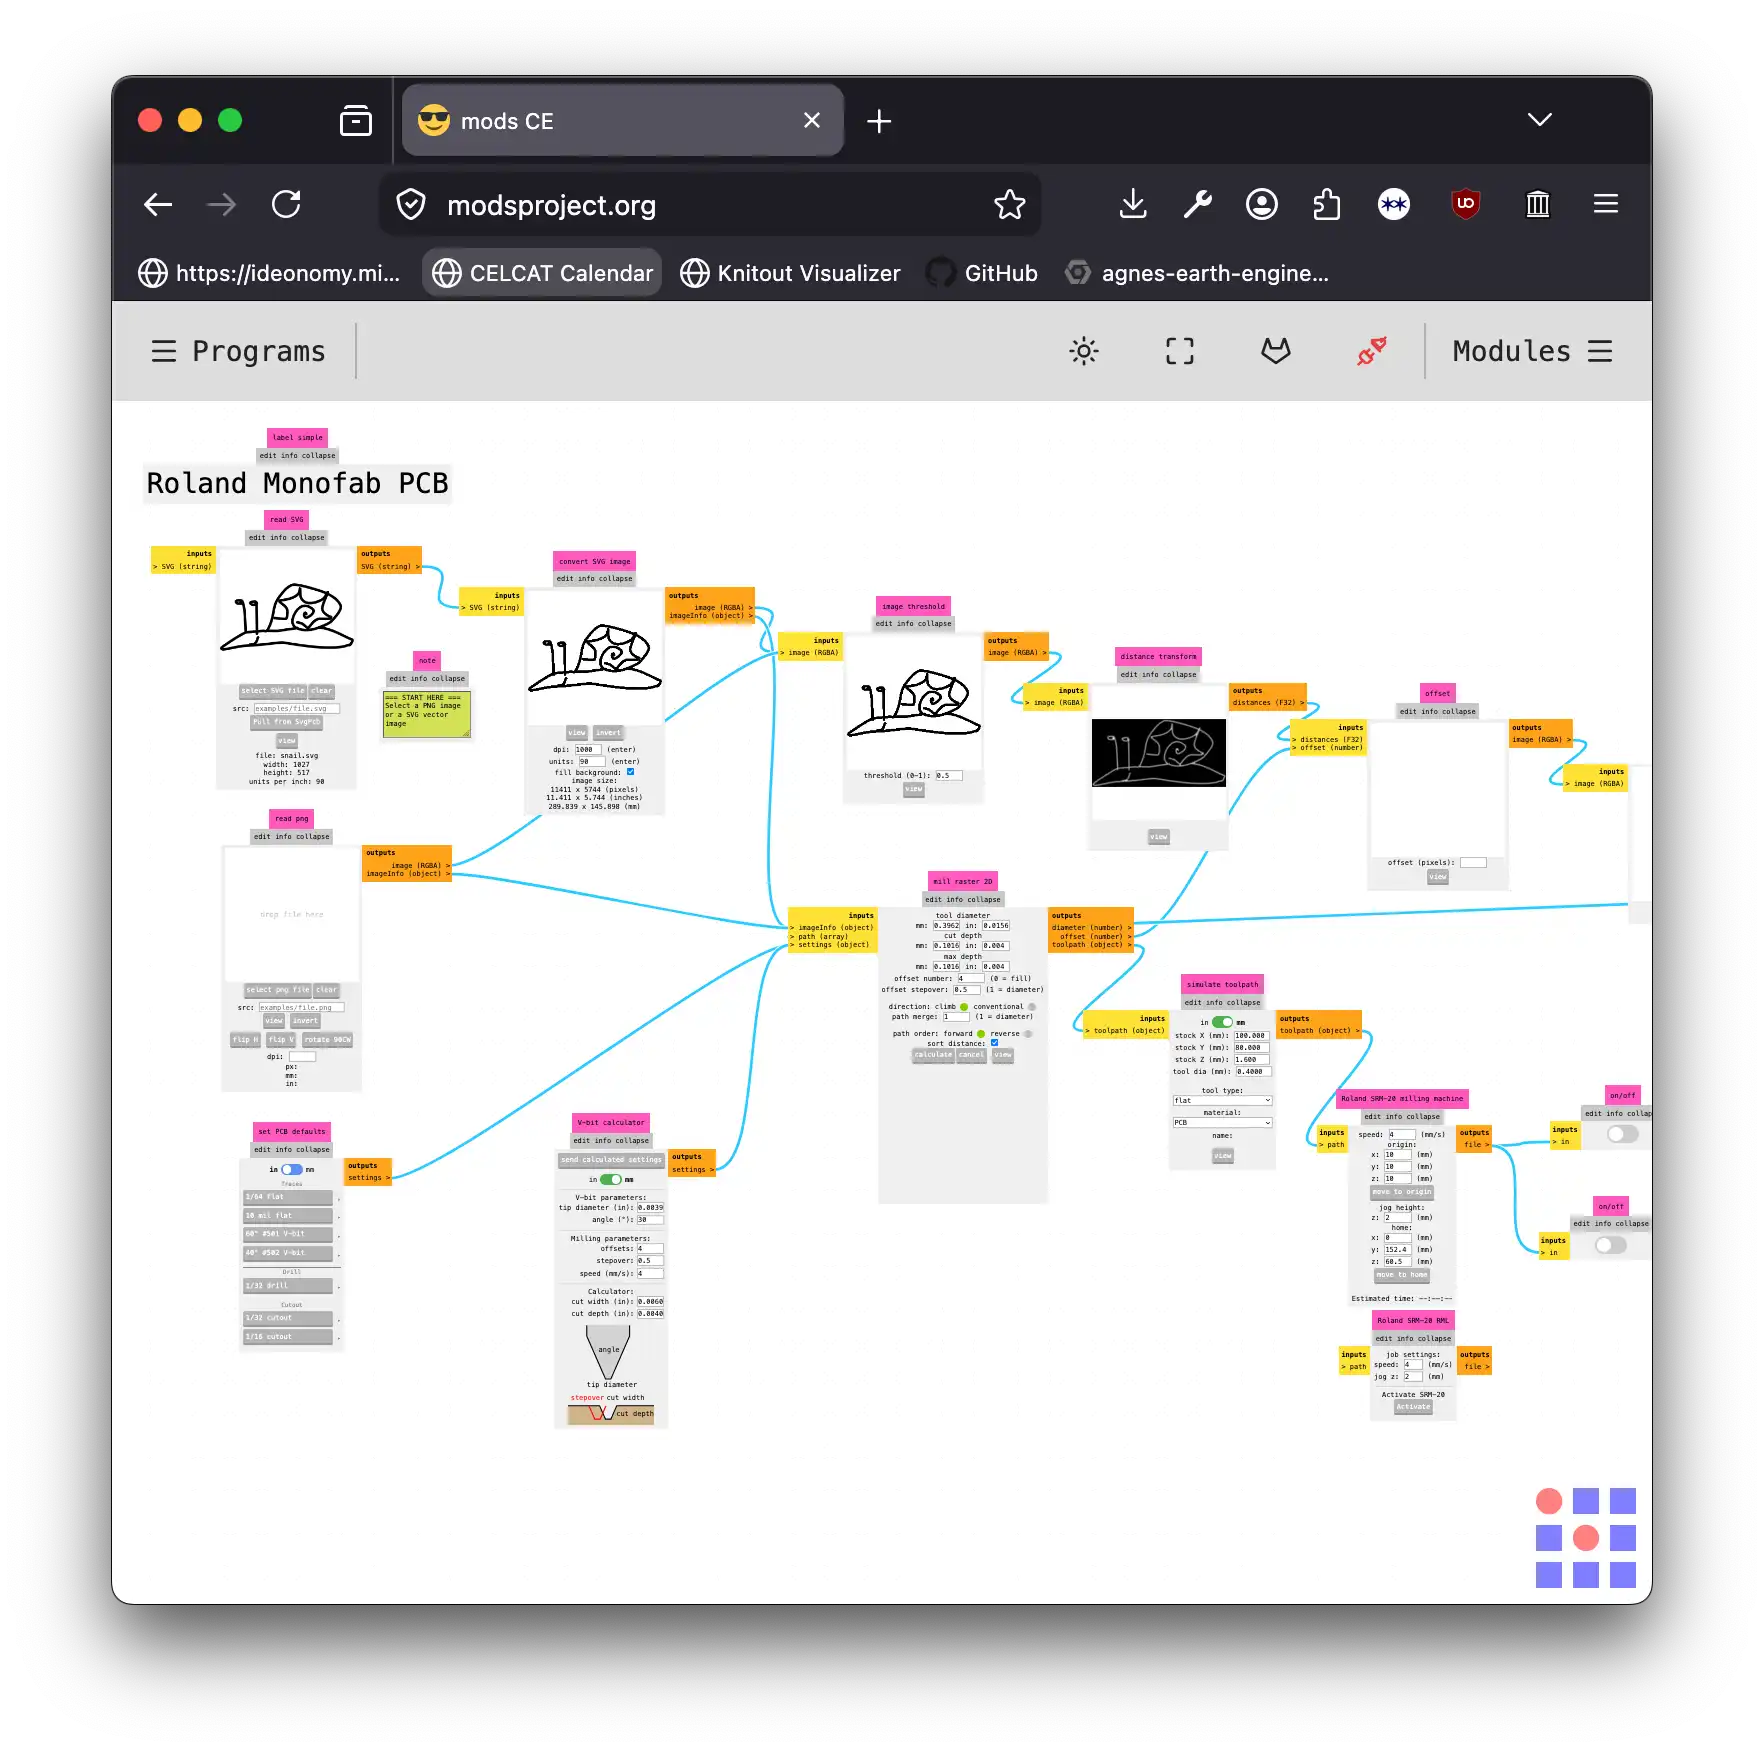The height and width of the screenshot is (1752, 1764).
Task: Toggle in/mm switch in simulate toolpath
Action: 1222,1022
